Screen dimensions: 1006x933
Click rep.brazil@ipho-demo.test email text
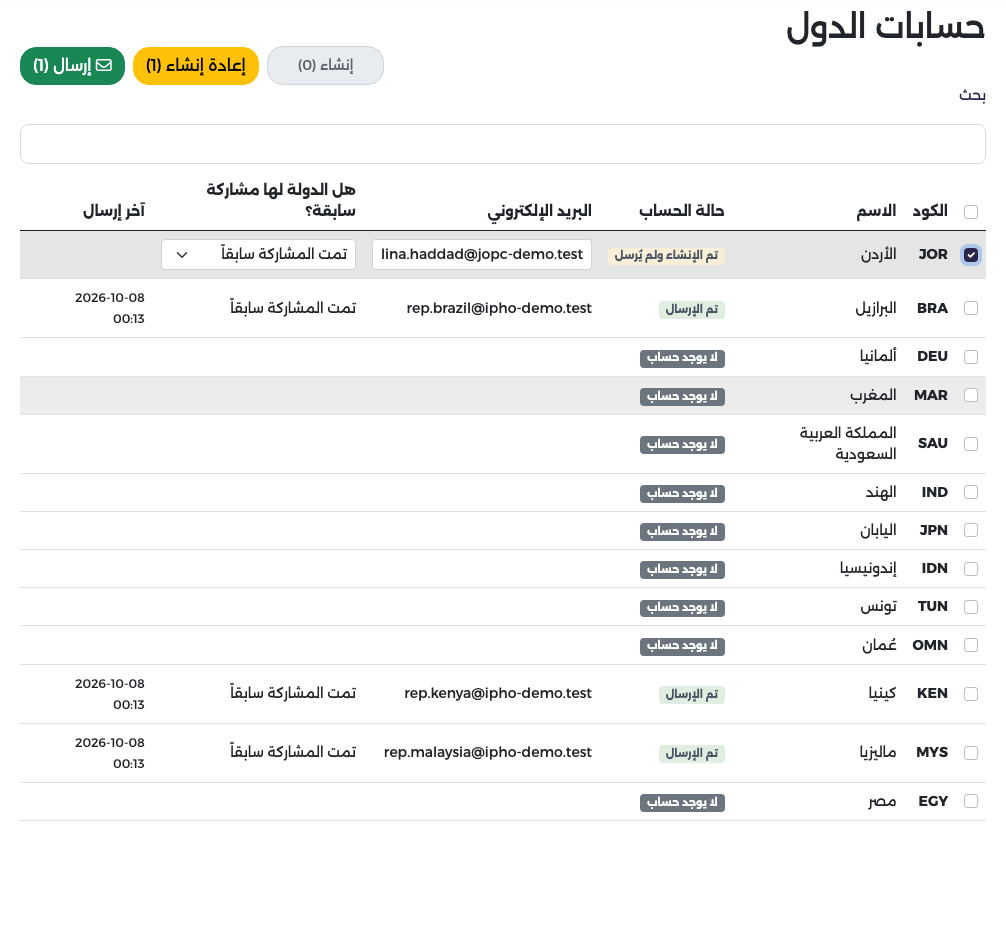tap(499, 309)
